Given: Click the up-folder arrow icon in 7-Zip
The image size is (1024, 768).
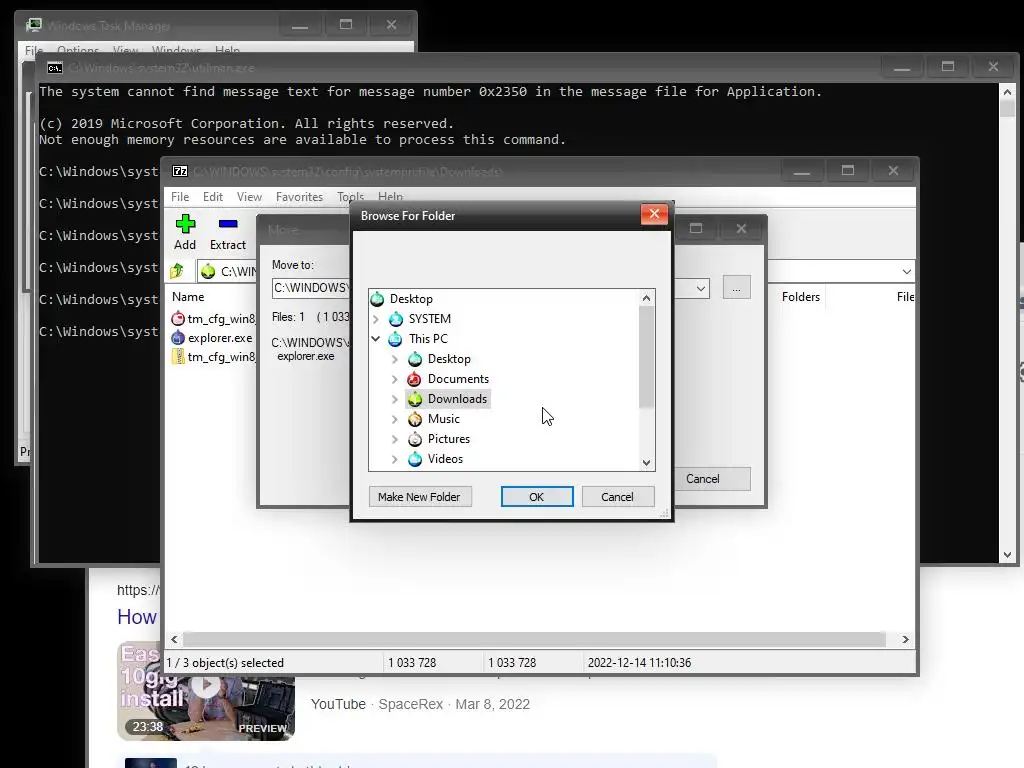Looking at the screenshot, I should tap(177, 271).
